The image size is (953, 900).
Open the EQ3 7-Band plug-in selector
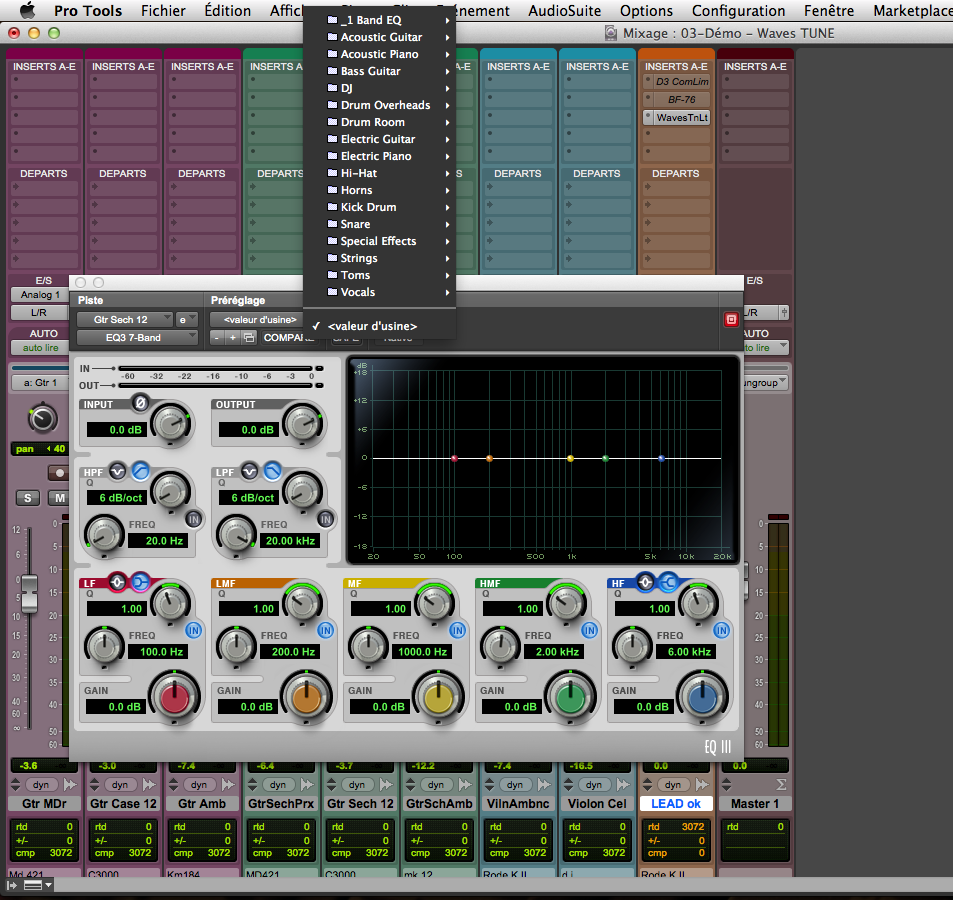[137, 338]
